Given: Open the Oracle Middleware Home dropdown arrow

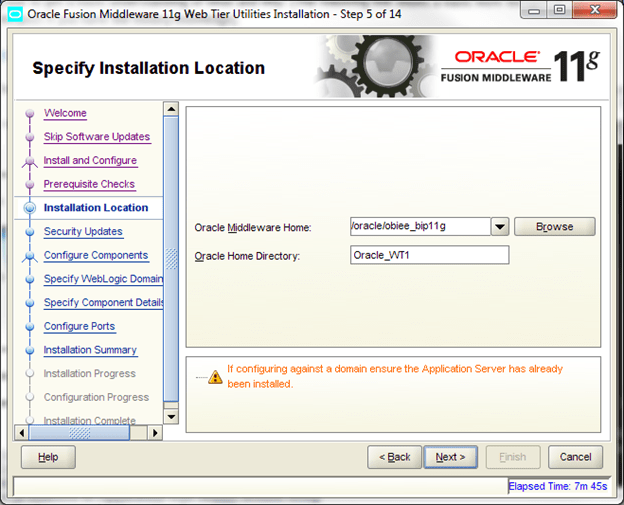Looking at the screenshot, I should [501, 227].
